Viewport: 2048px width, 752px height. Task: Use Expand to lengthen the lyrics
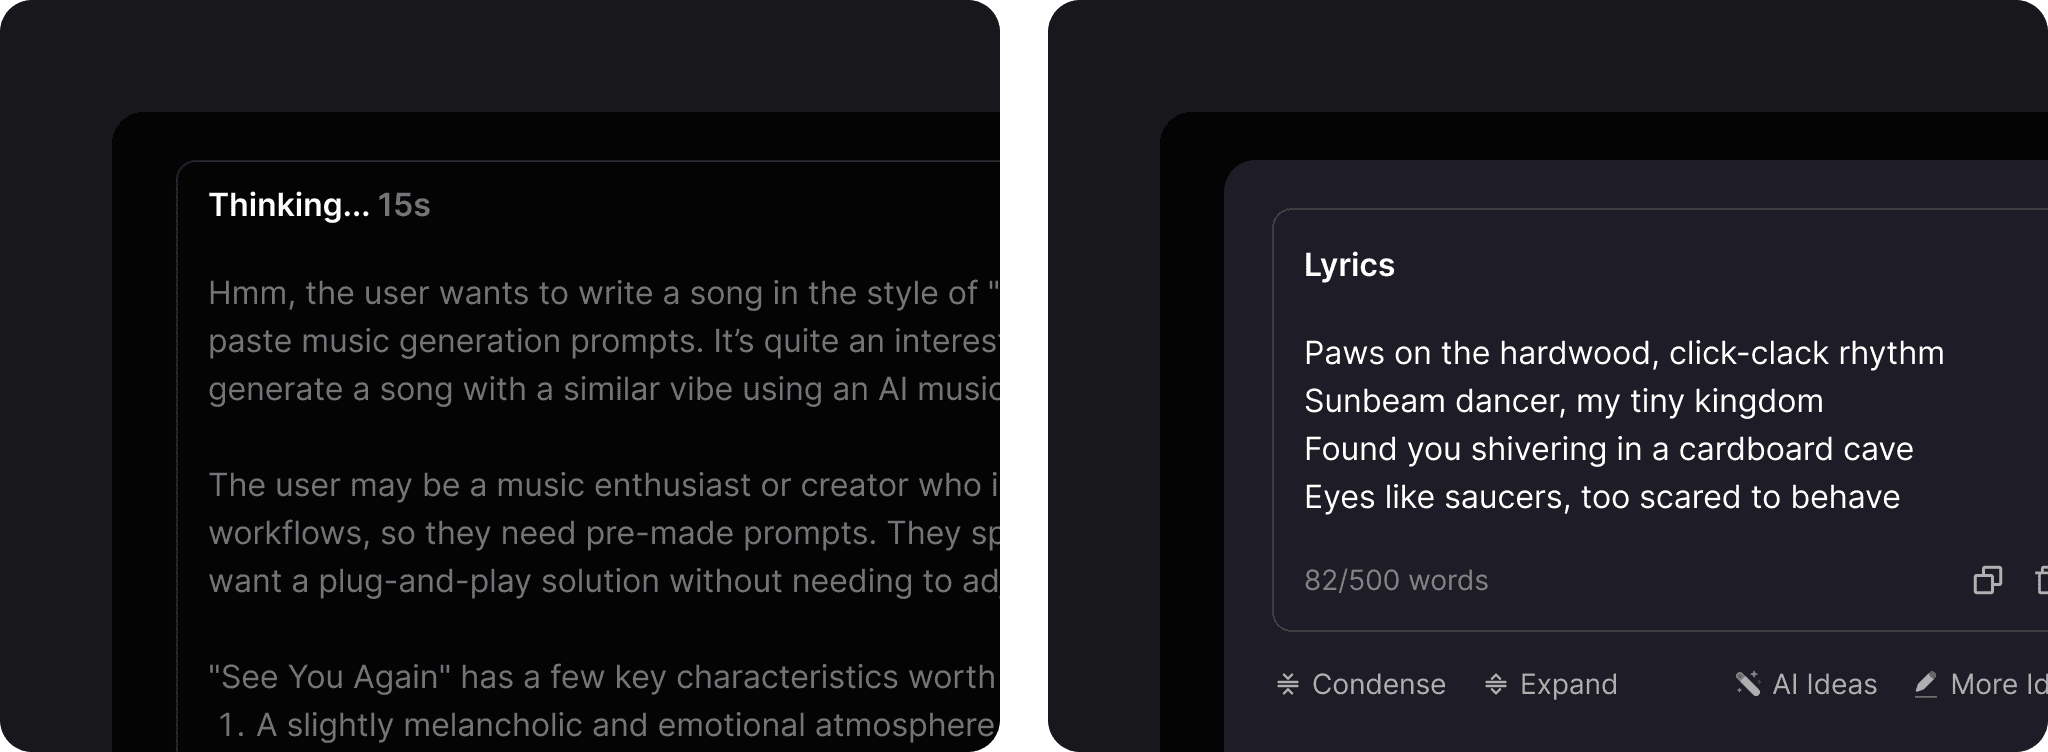[1553, 684]
